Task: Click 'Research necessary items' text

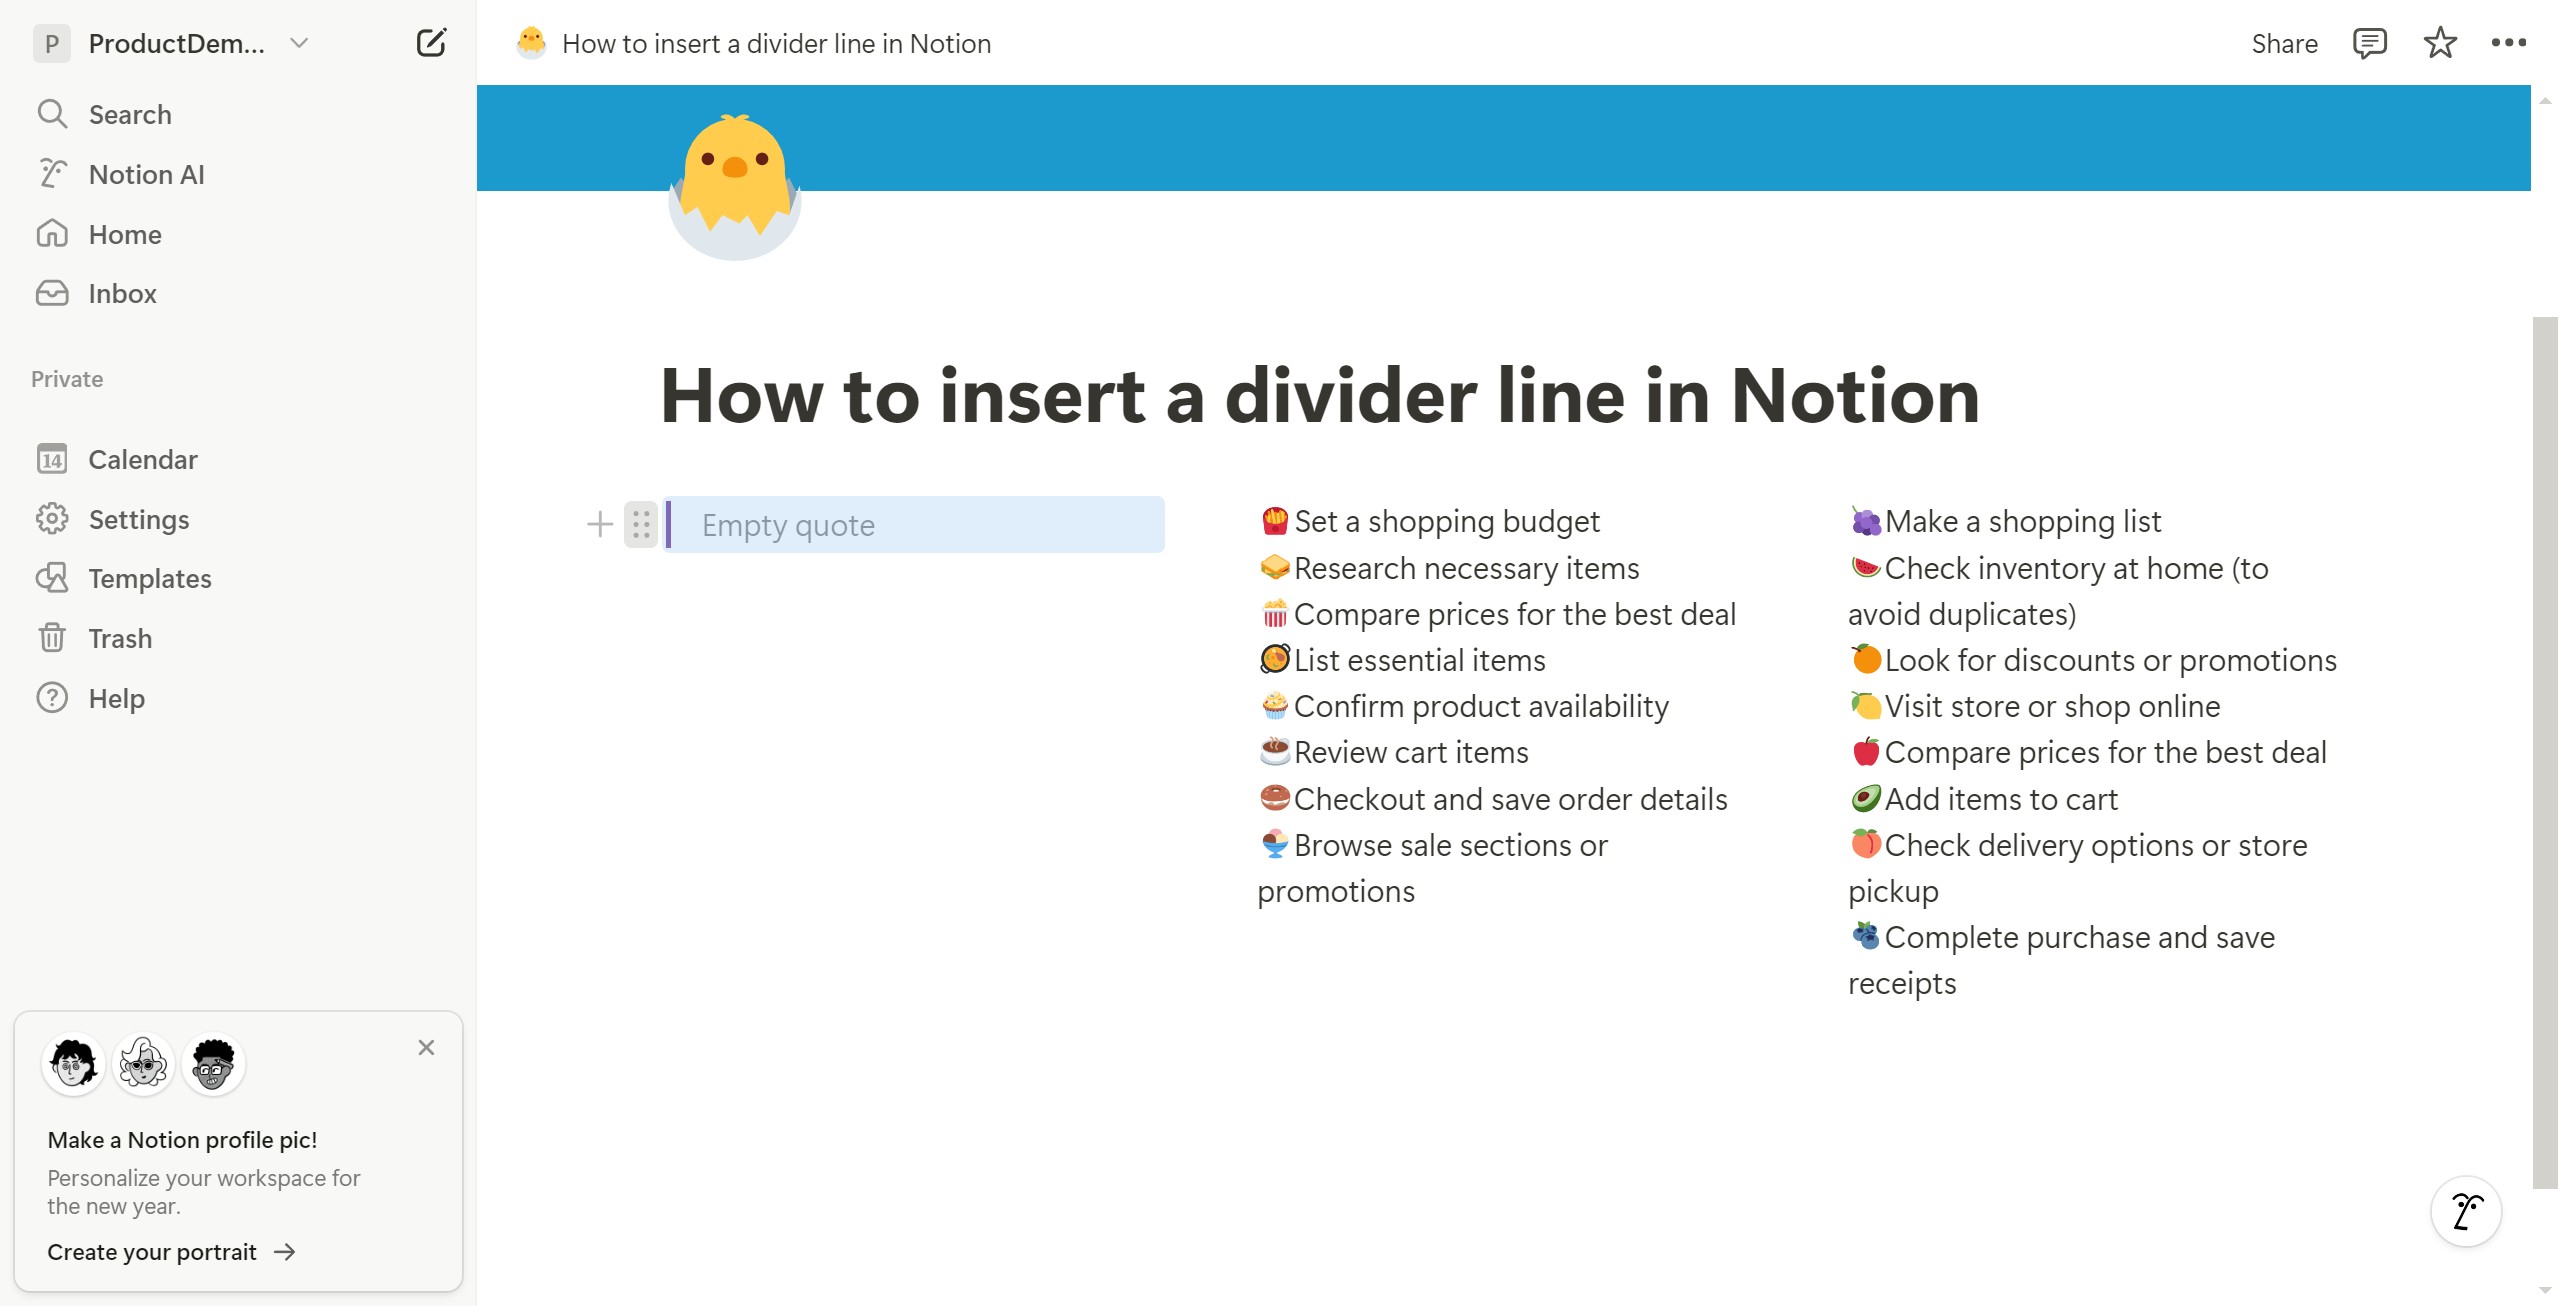Action: 1467,568
